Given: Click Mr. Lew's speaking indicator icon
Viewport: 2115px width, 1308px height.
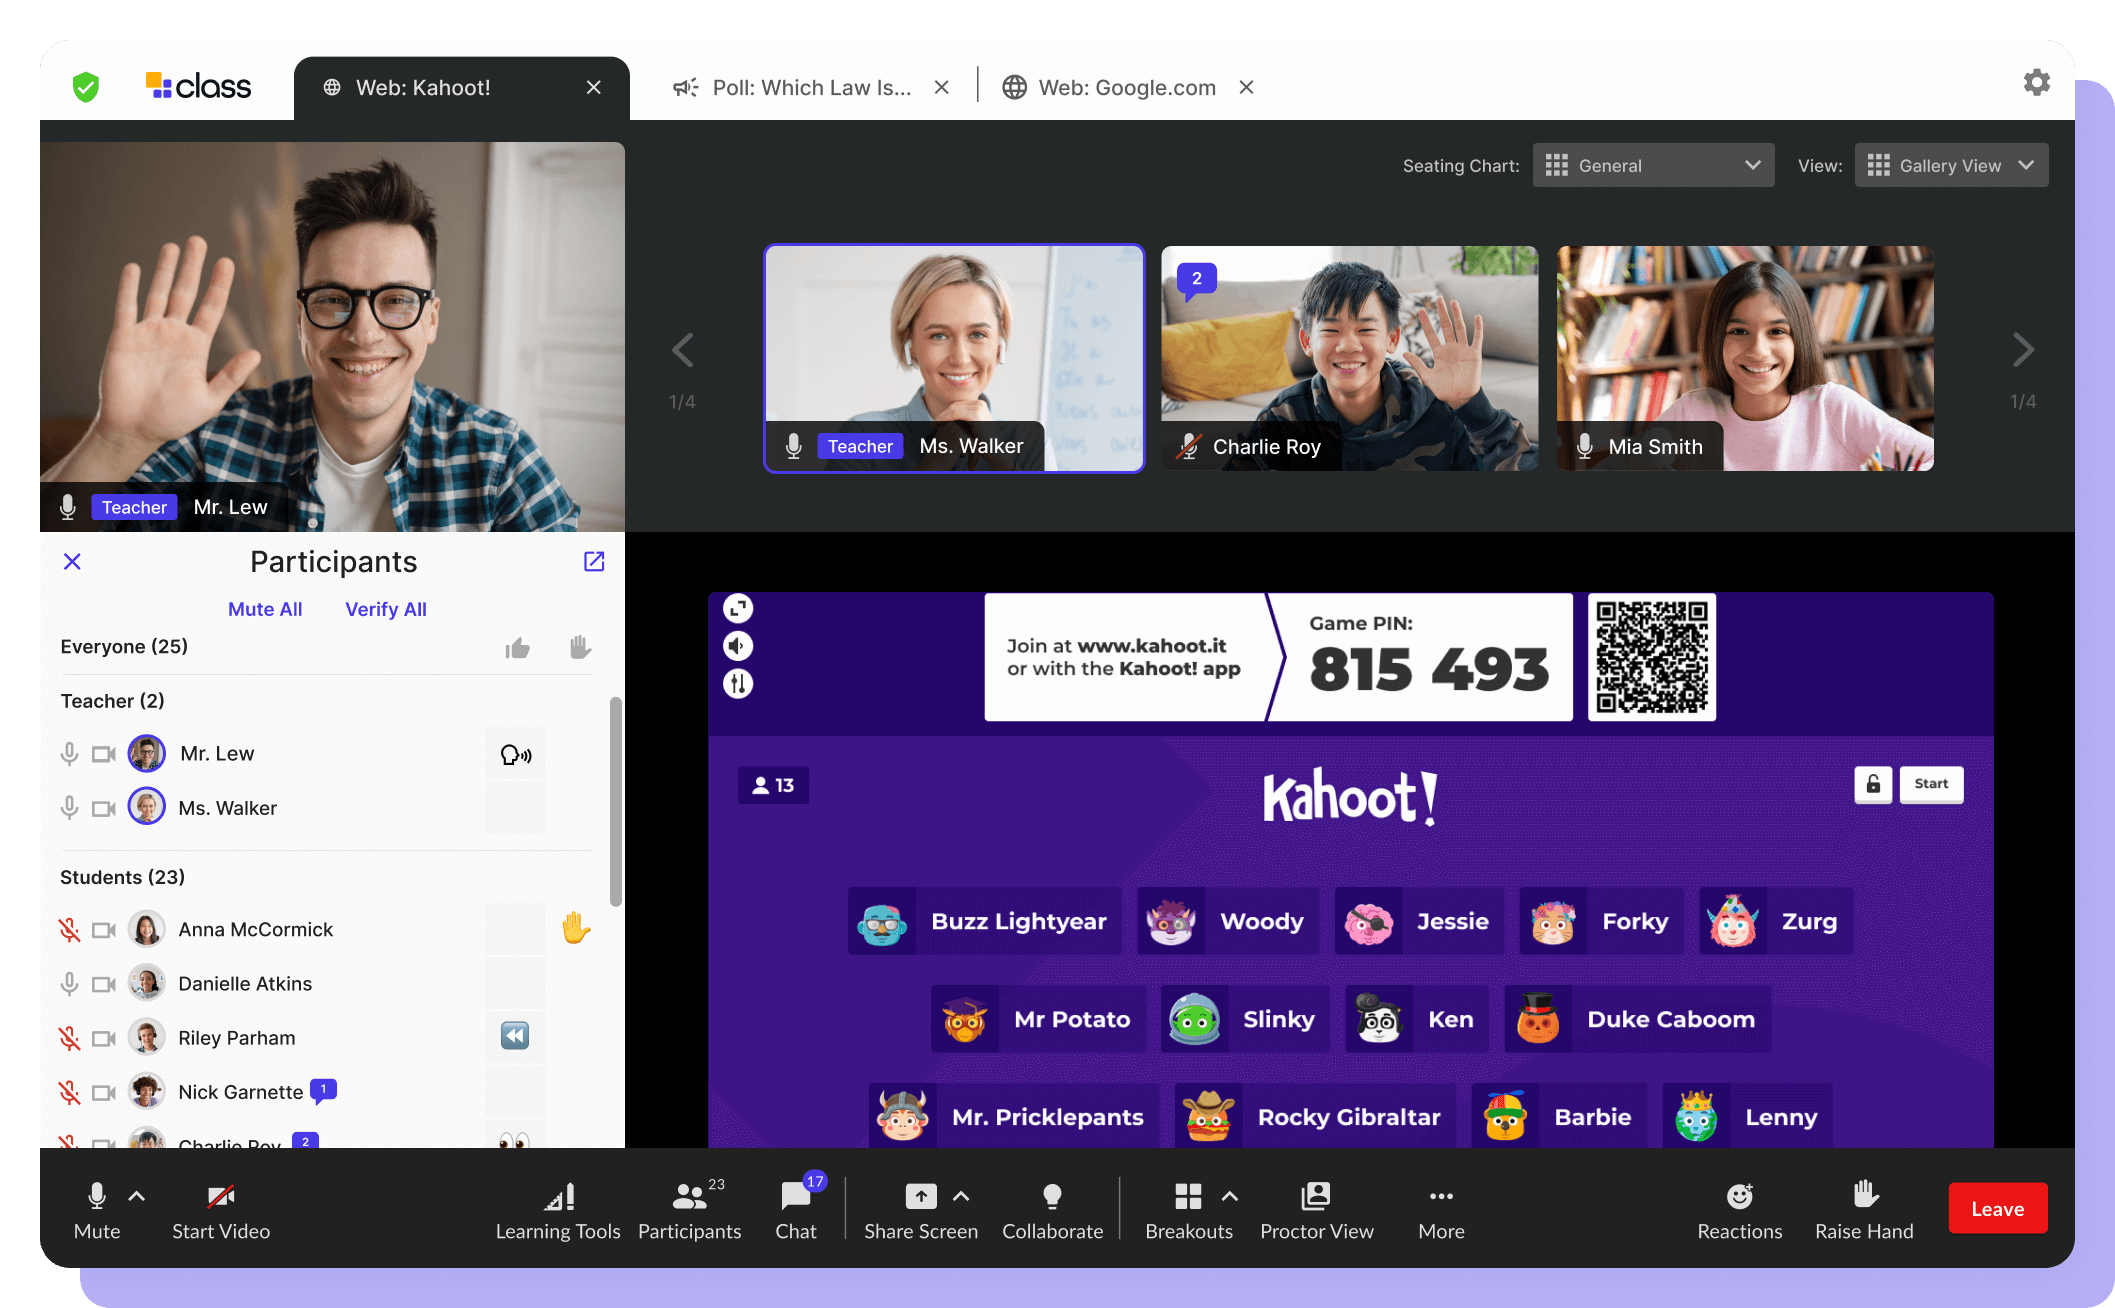Looking at the screenshot, I should coord(515,754).
